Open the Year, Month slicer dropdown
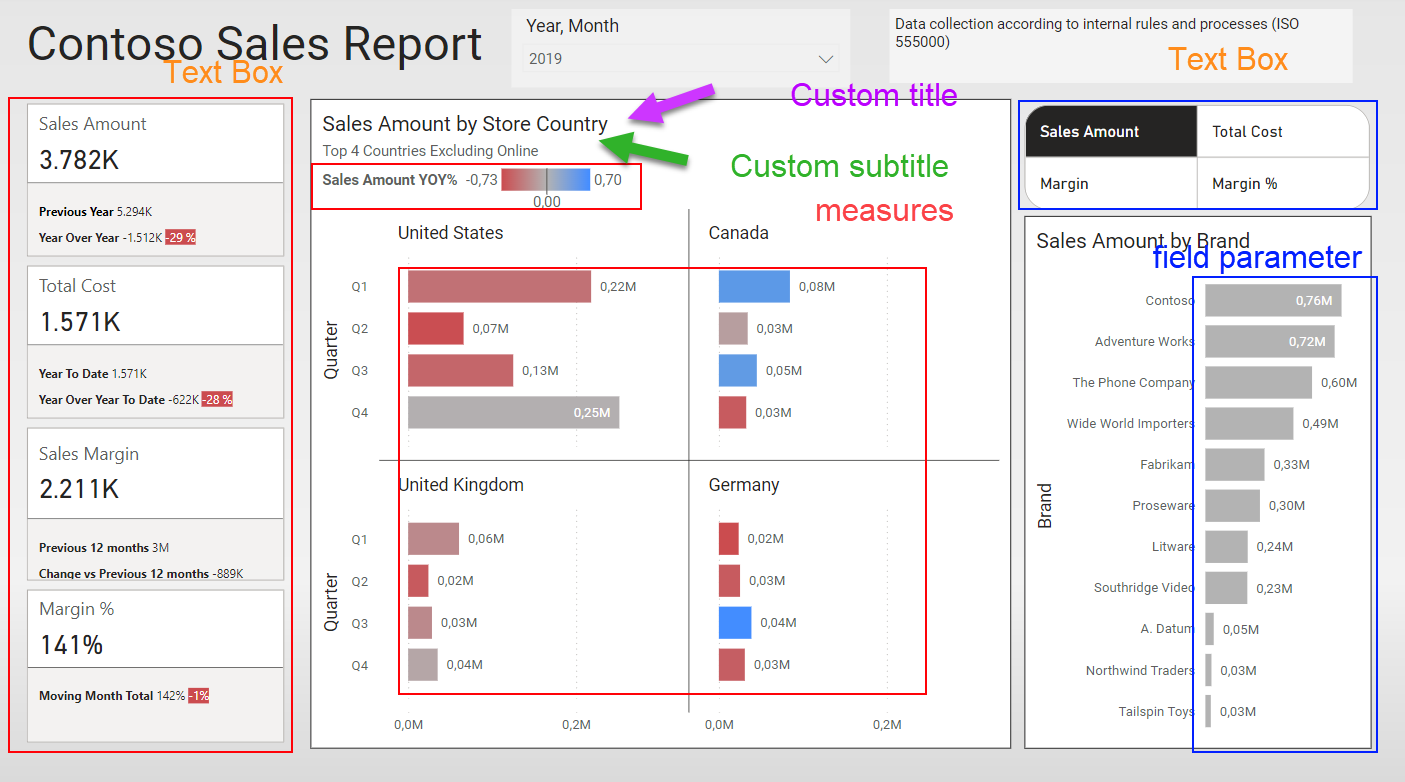The image size is (1405, 782). 825,59
